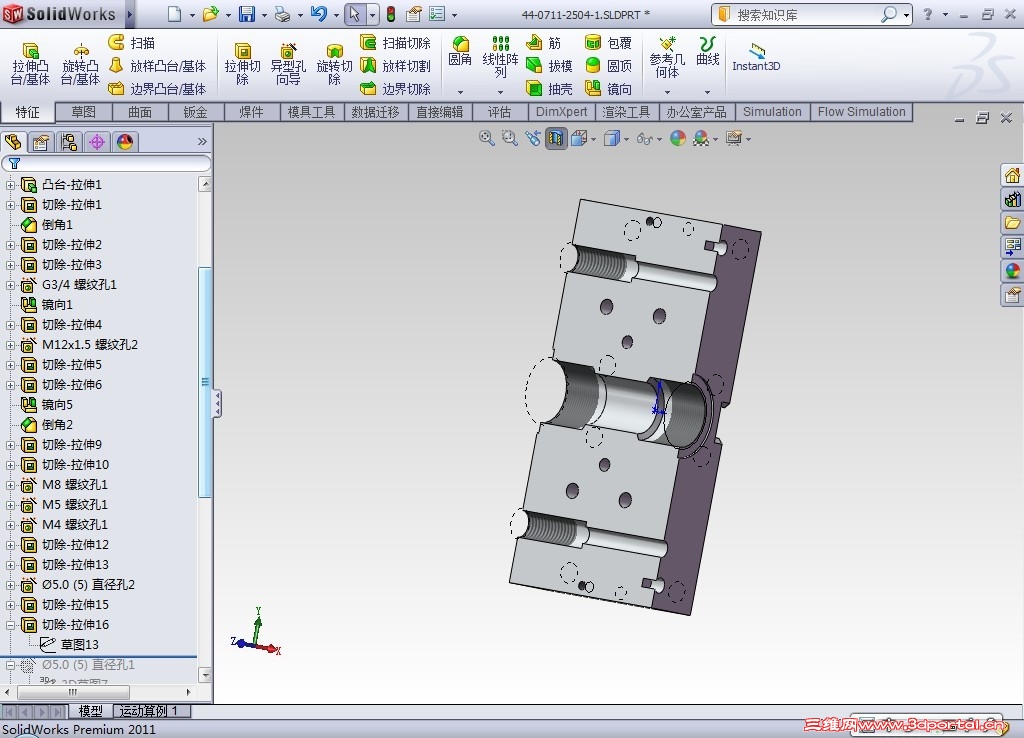The height and width of the screenshot is (738, 1024).
Task: Toggle the Section View button
Action: pyautogui.click(x=556, y=138)
